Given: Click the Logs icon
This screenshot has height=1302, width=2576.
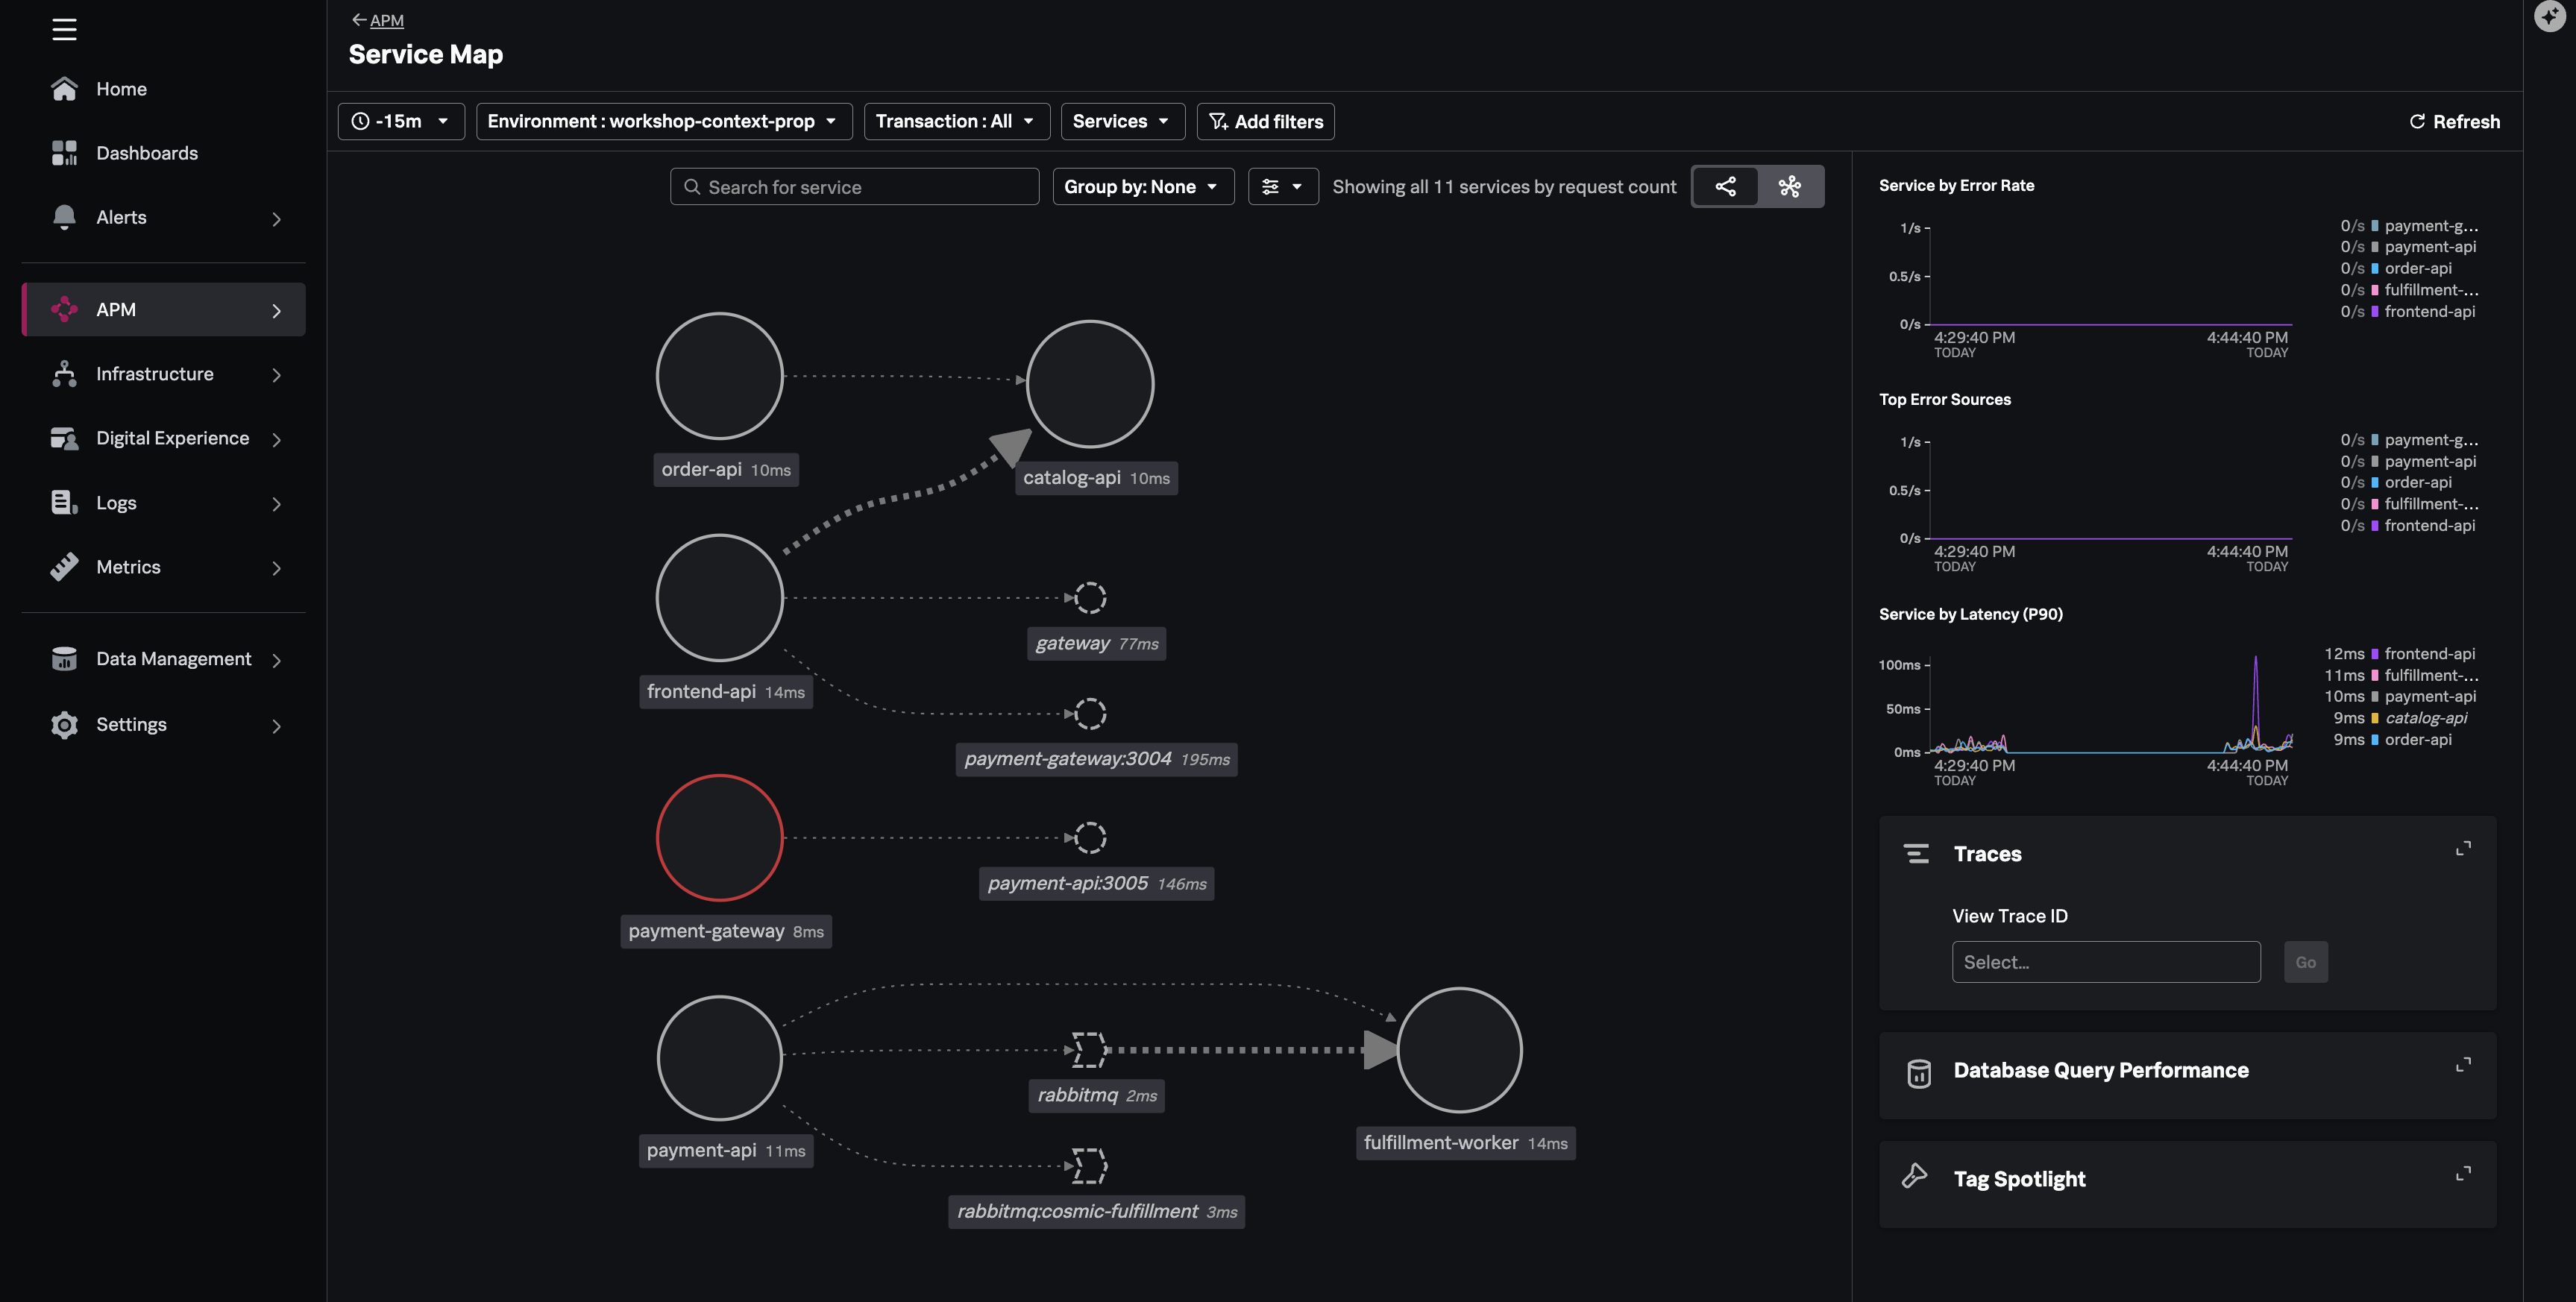Looking at the screenshot, I should coord(64,503).
